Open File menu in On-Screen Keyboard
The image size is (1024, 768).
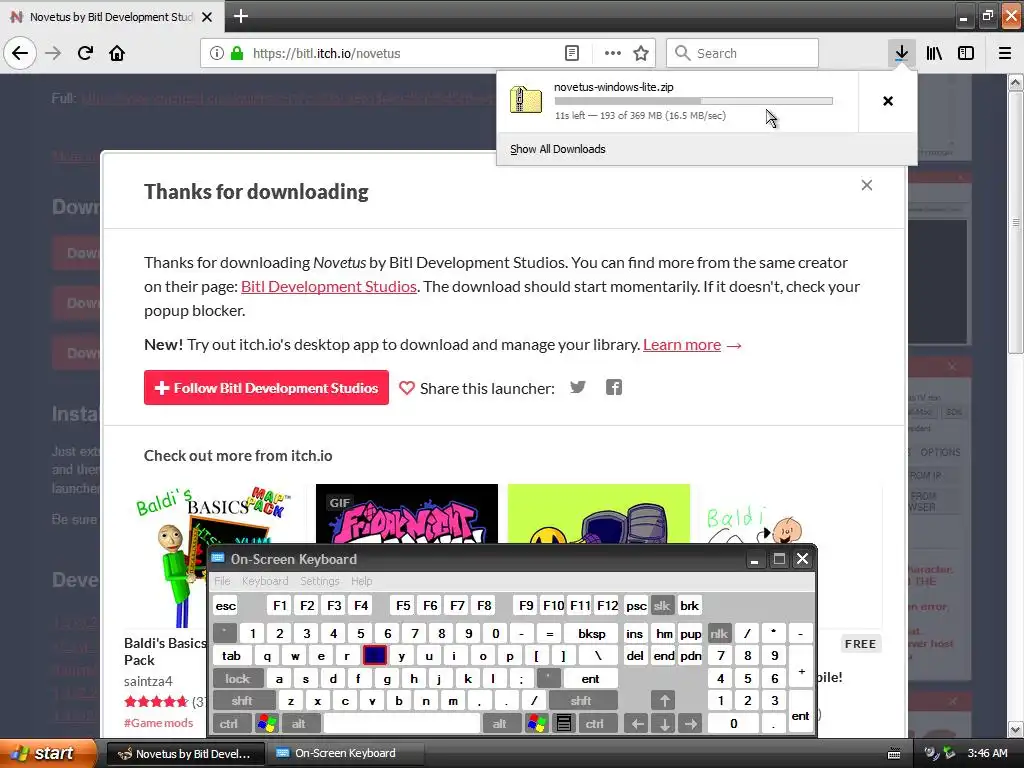pos(222,581)
